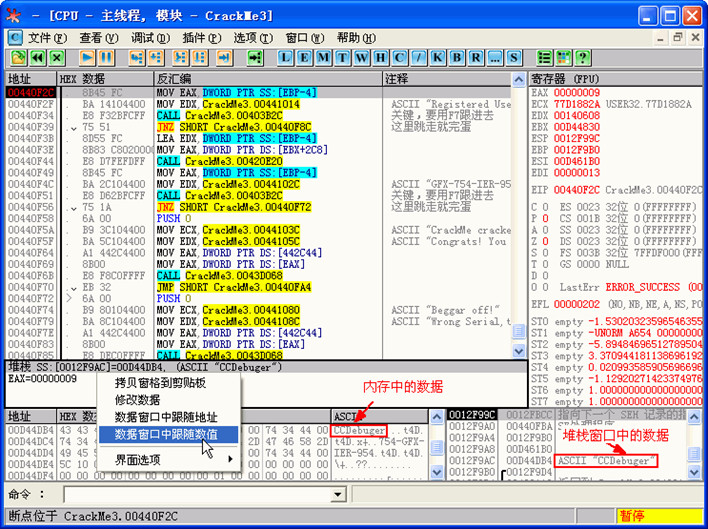Image resolution: width=708 pixels, height=529 pixels.
Task: Click the 注释 column header
Action: 447,79
